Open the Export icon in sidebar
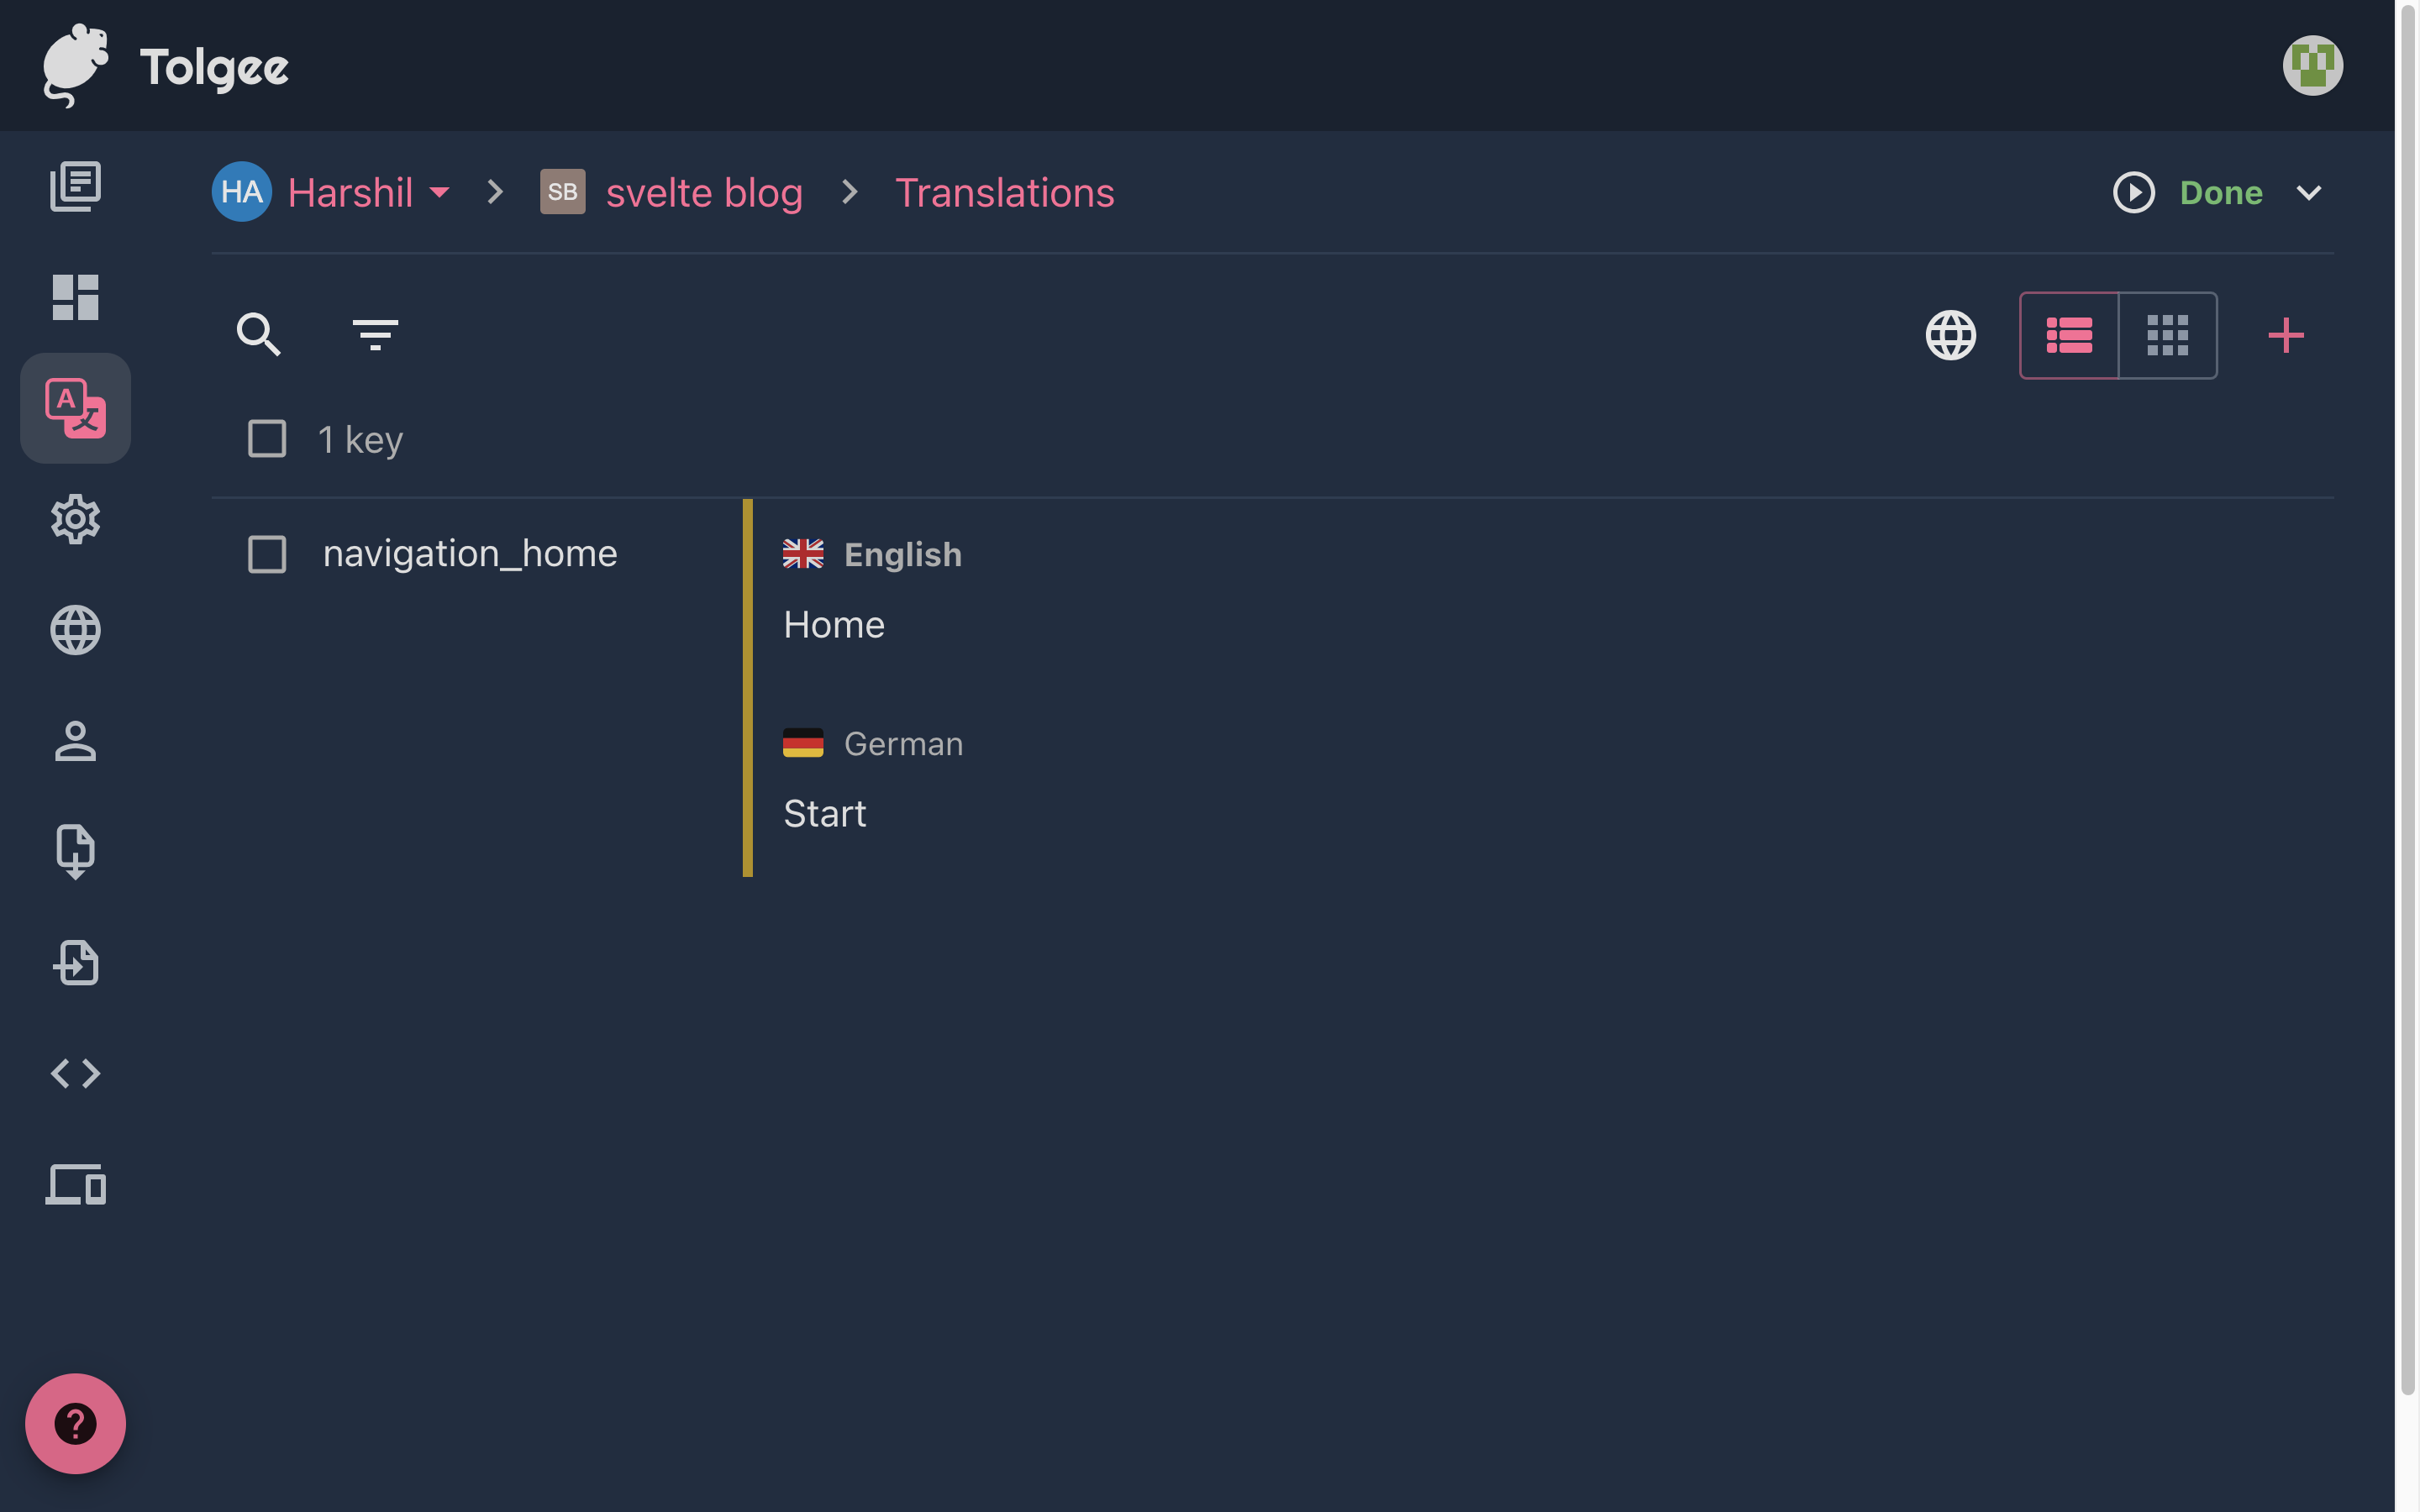 75,851
